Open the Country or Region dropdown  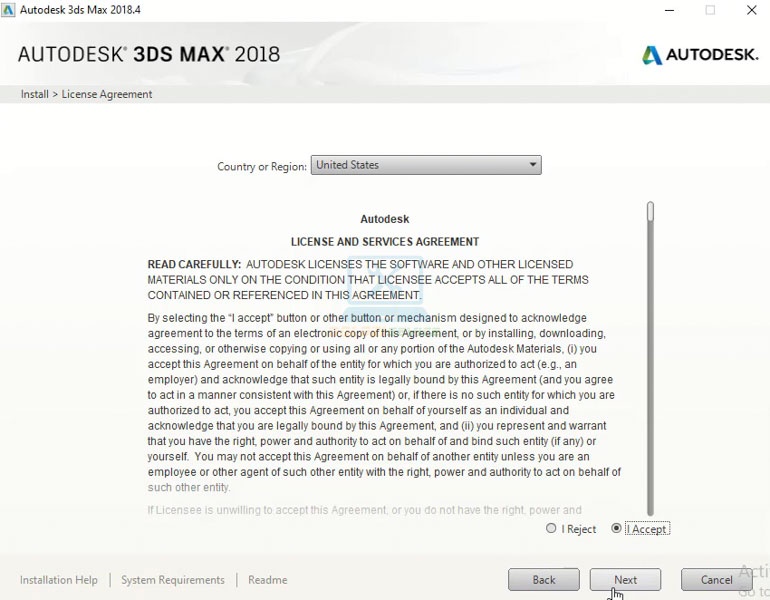426,165
